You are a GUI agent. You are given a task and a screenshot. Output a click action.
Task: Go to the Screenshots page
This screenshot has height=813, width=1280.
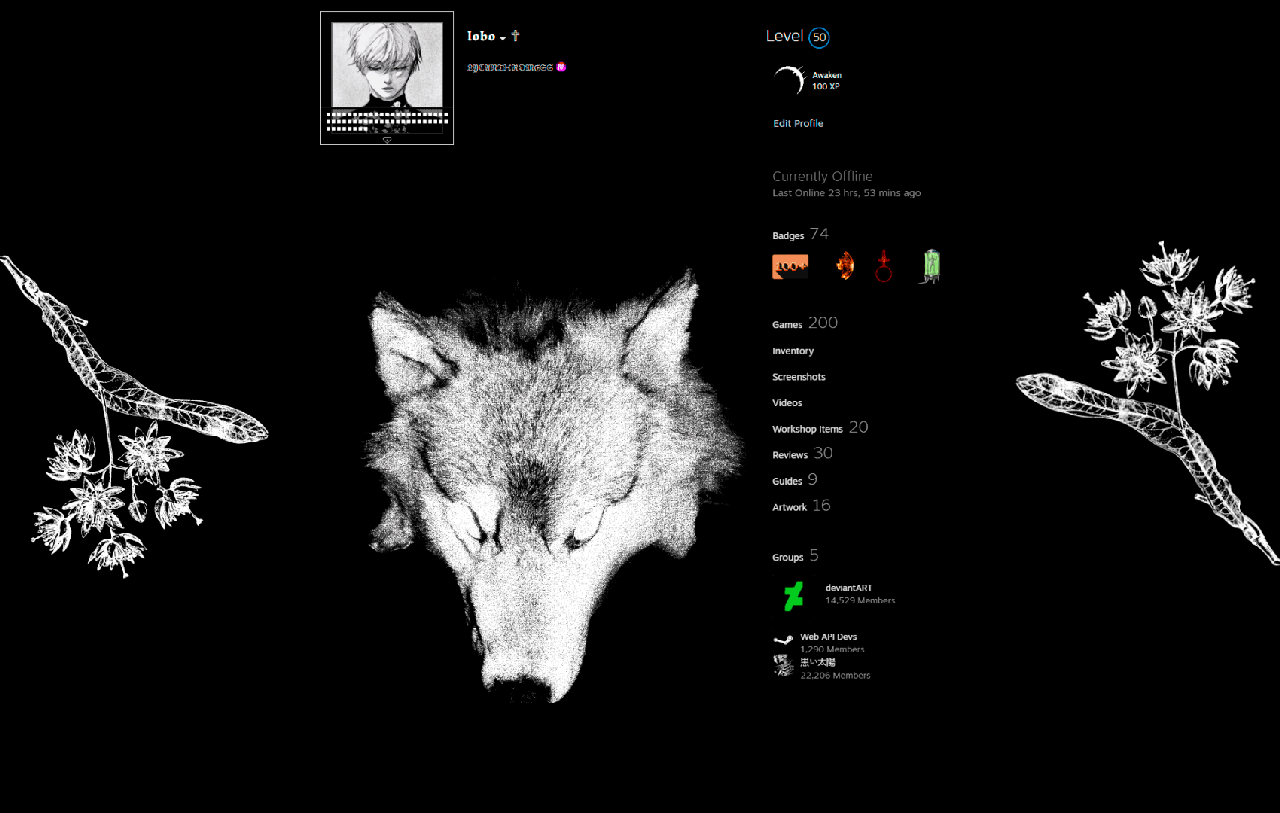[799, 377]
